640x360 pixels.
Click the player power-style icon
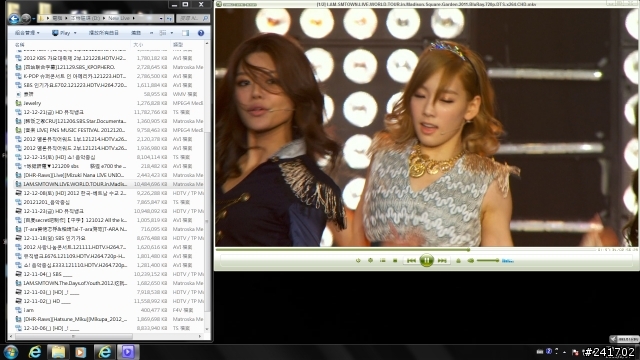tap(358, 260)
